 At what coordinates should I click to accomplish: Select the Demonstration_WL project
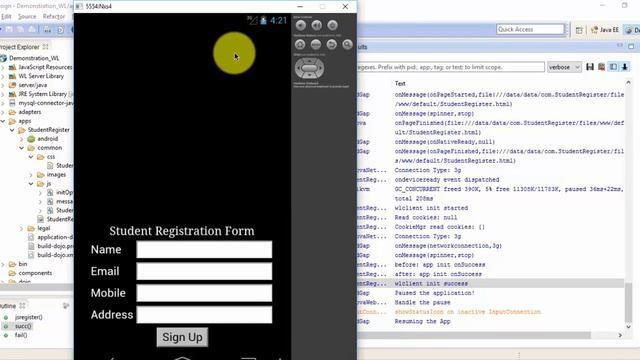click(34, 58)
